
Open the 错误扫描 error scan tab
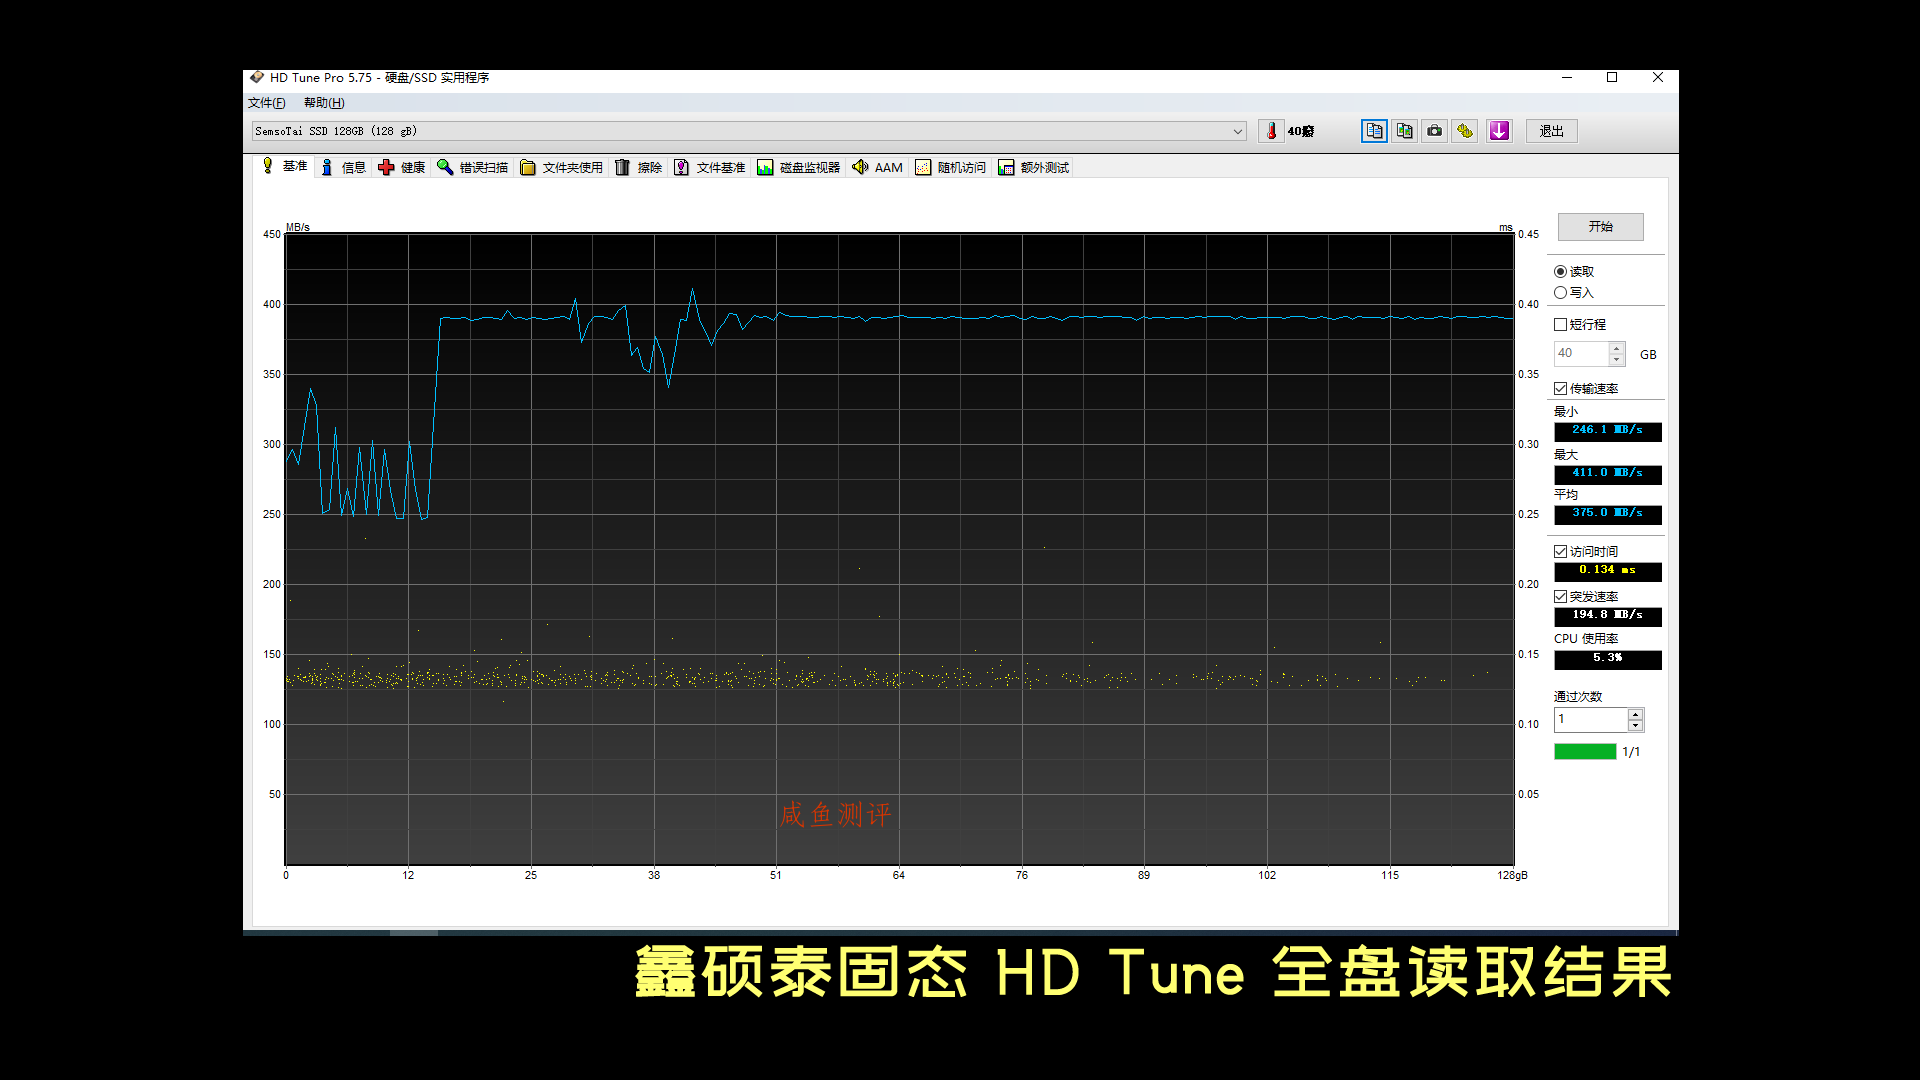473,167
